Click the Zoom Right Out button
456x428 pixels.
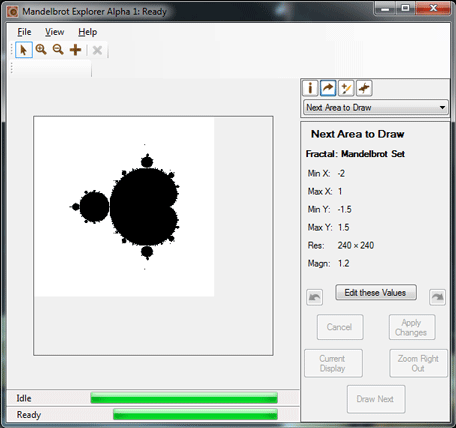point(418,363)
